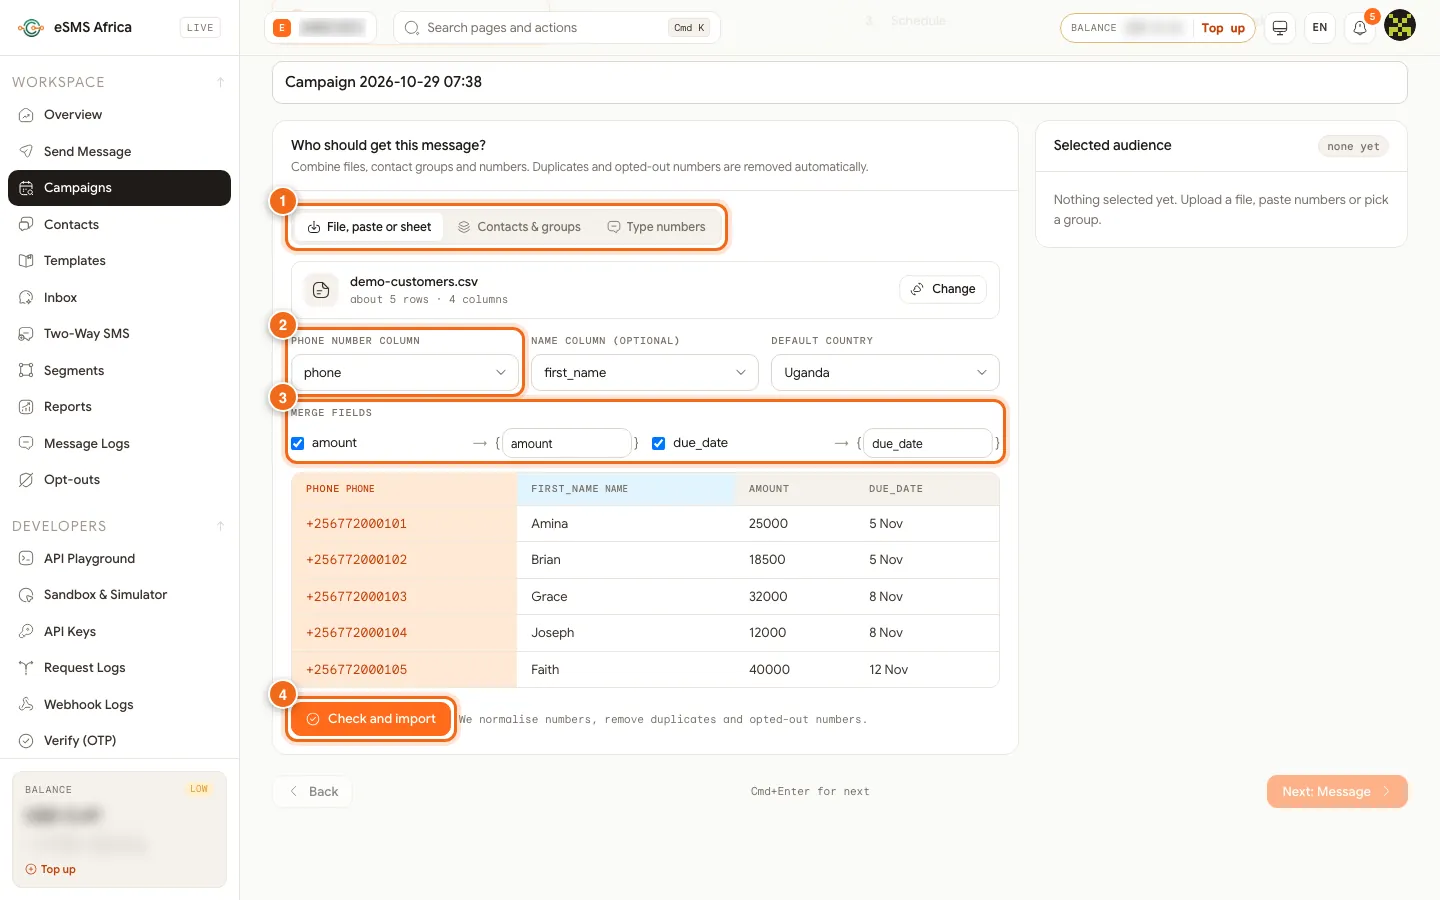Viewport: 1440px width, 900px height.
Task: Switch to Contacts & groups tab
Action: [519, 227]
